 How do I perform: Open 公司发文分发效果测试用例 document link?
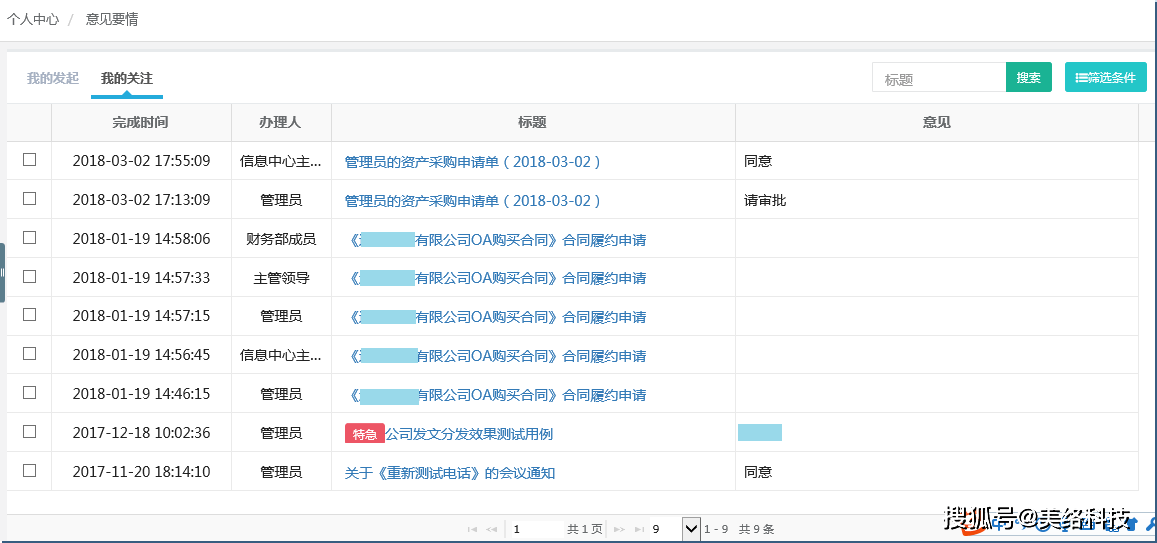click(x=469, y=434)
